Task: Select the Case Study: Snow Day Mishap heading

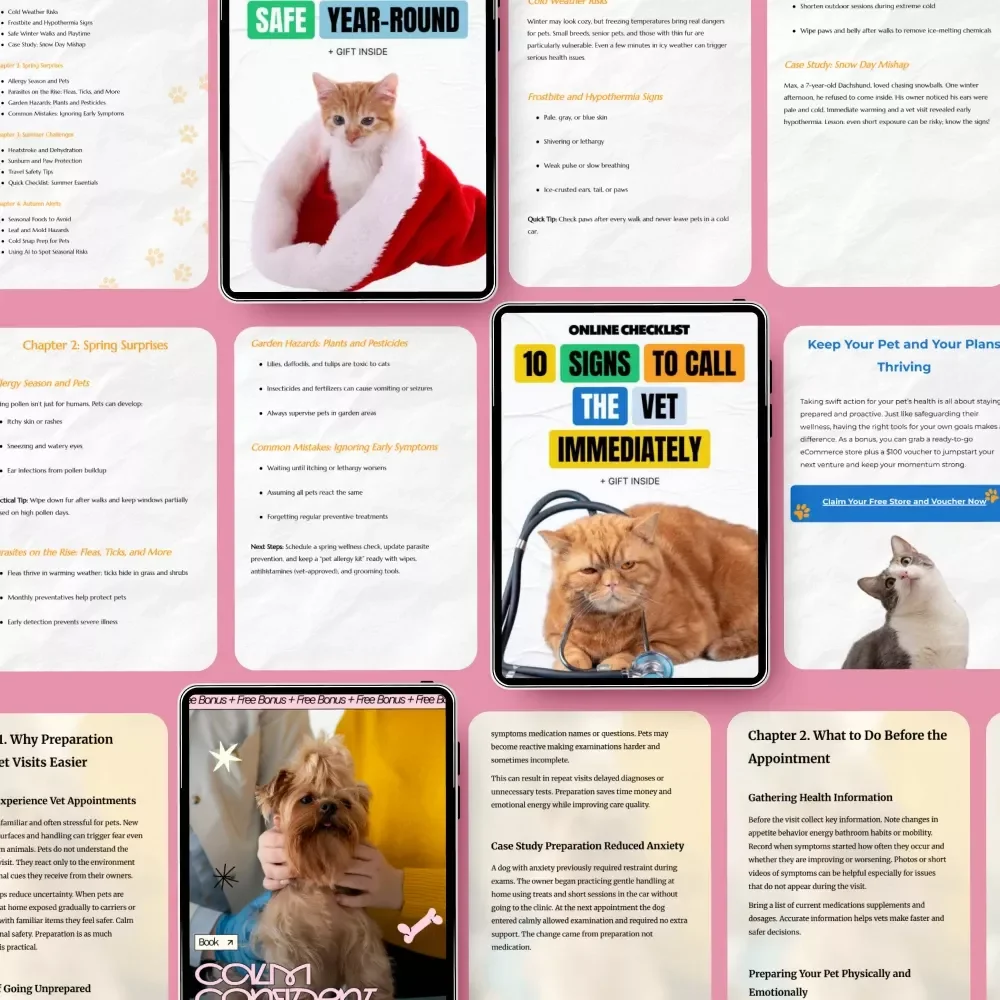Action: click(x=846, y=64)
